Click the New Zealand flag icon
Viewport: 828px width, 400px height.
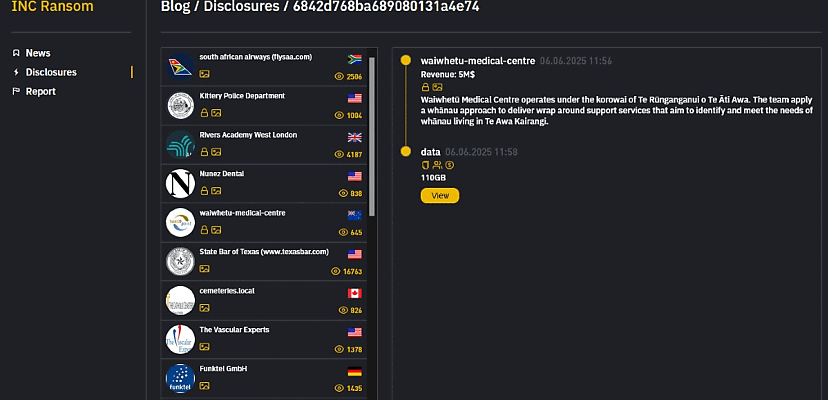coord(355,215)
